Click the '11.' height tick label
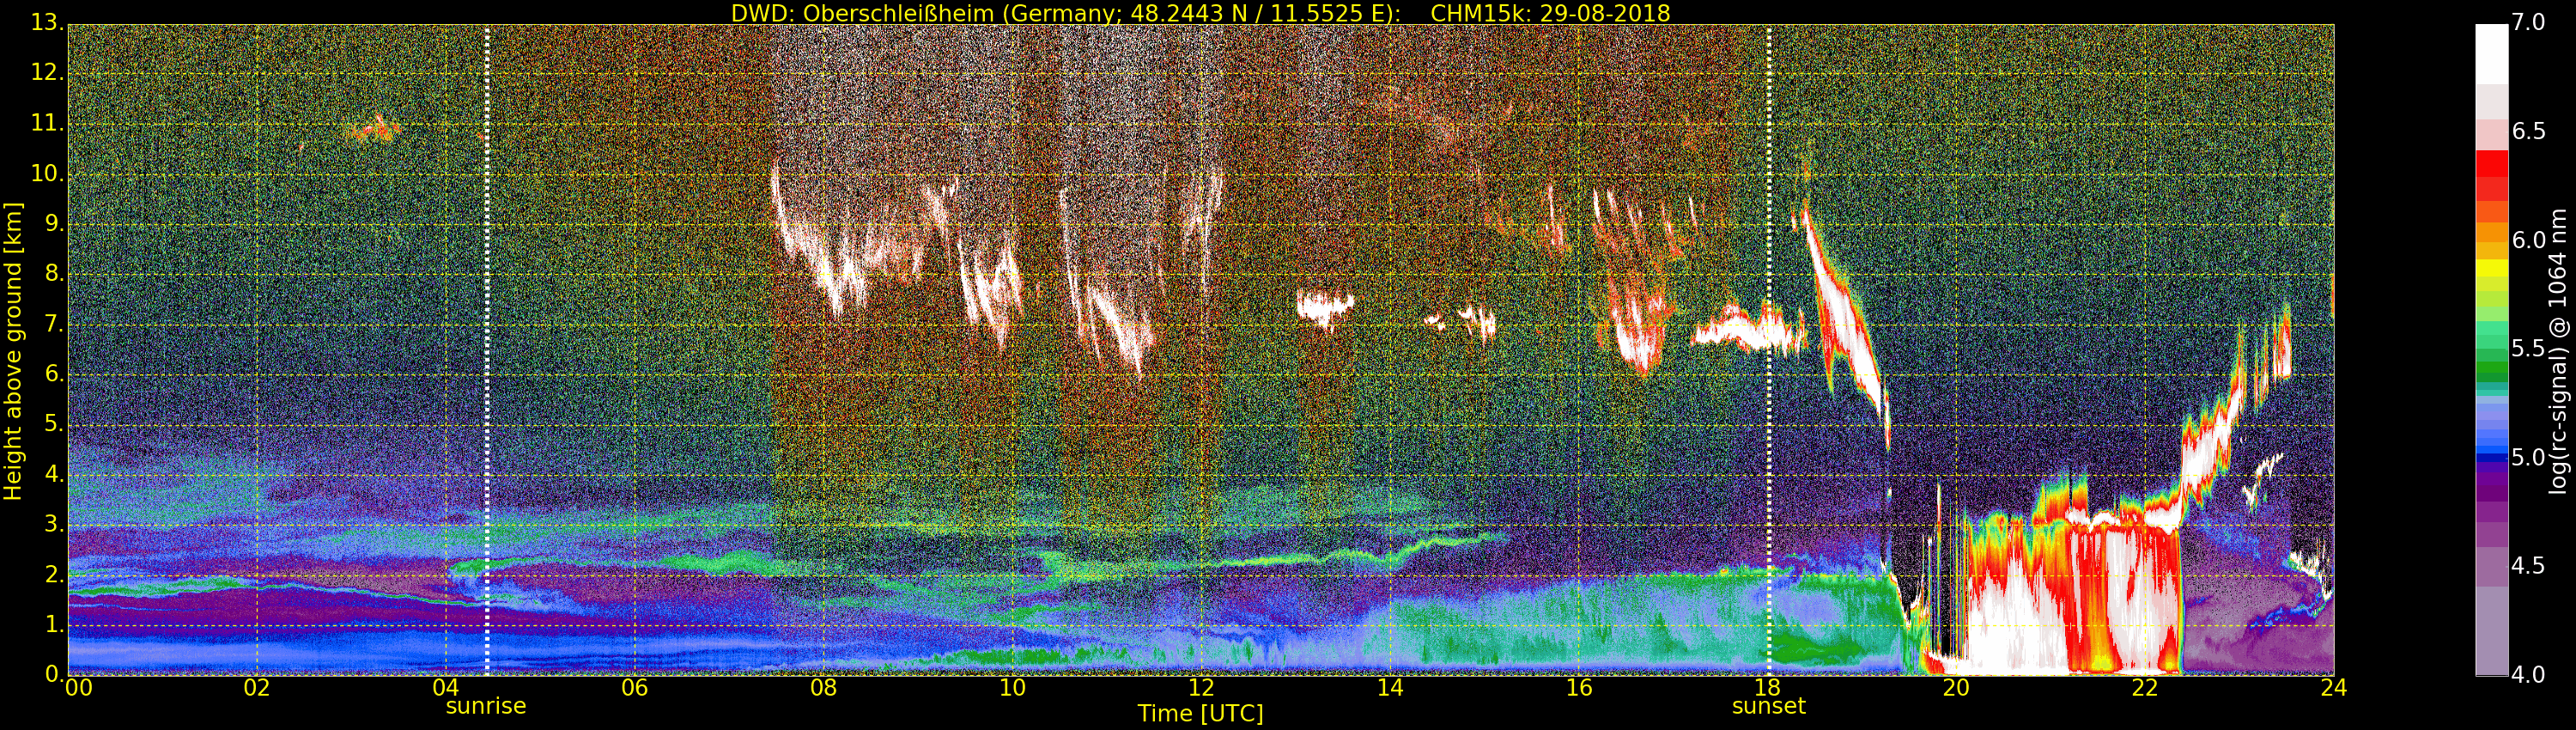The height and width of the screenshot is (730, 2576). tap(47, 123)
